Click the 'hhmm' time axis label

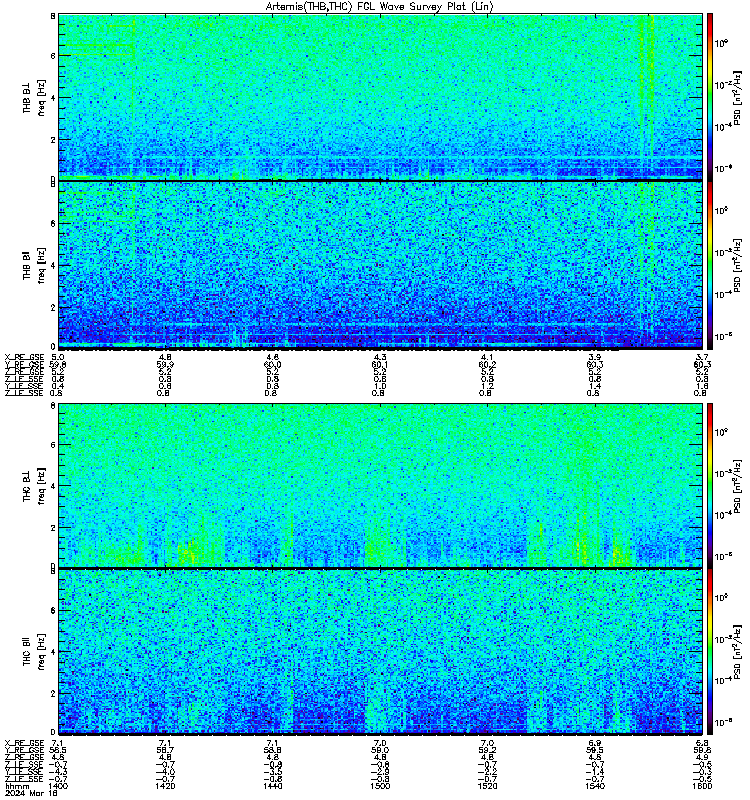pyautogui.click(x=17, y=786)
